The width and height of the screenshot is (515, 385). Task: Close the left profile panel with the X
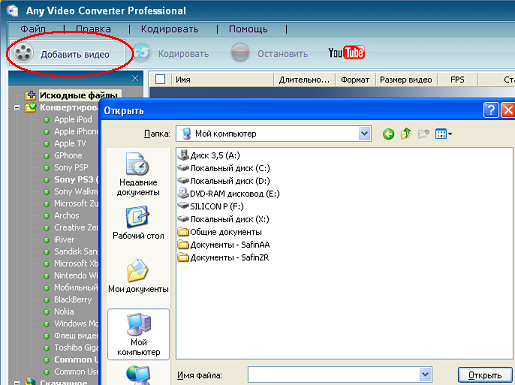point(135,78)
